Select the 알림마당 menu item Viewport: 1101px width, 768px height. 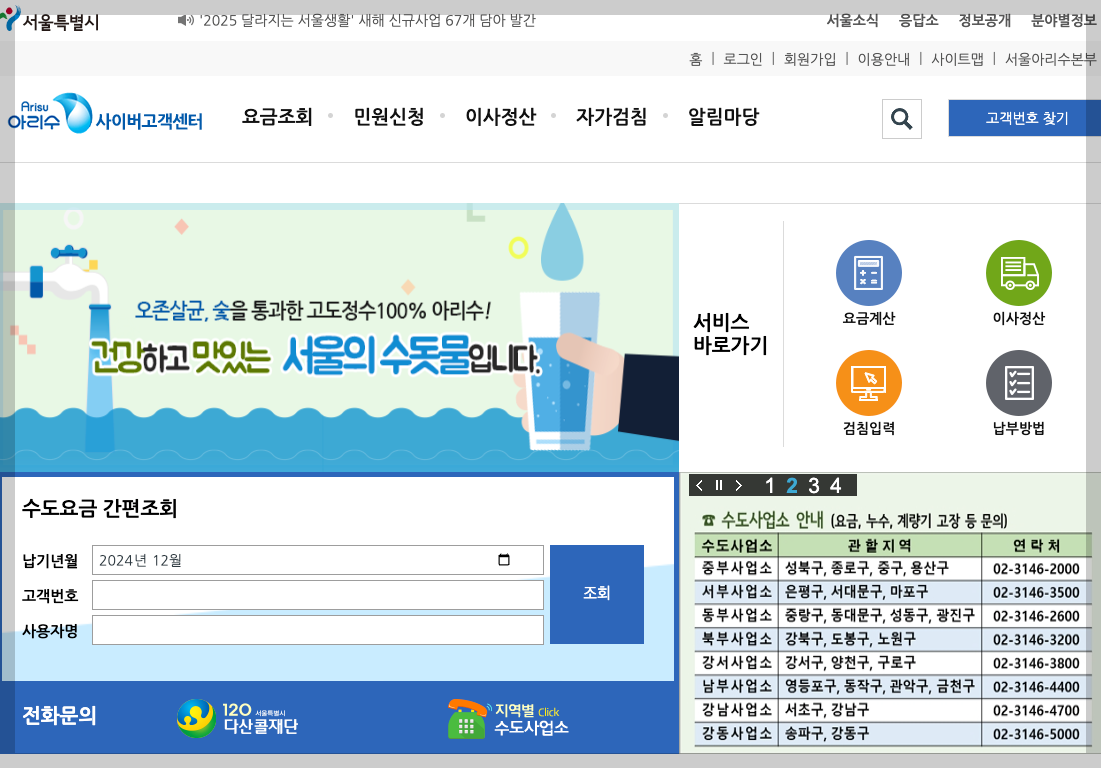[x=721, y=117]
